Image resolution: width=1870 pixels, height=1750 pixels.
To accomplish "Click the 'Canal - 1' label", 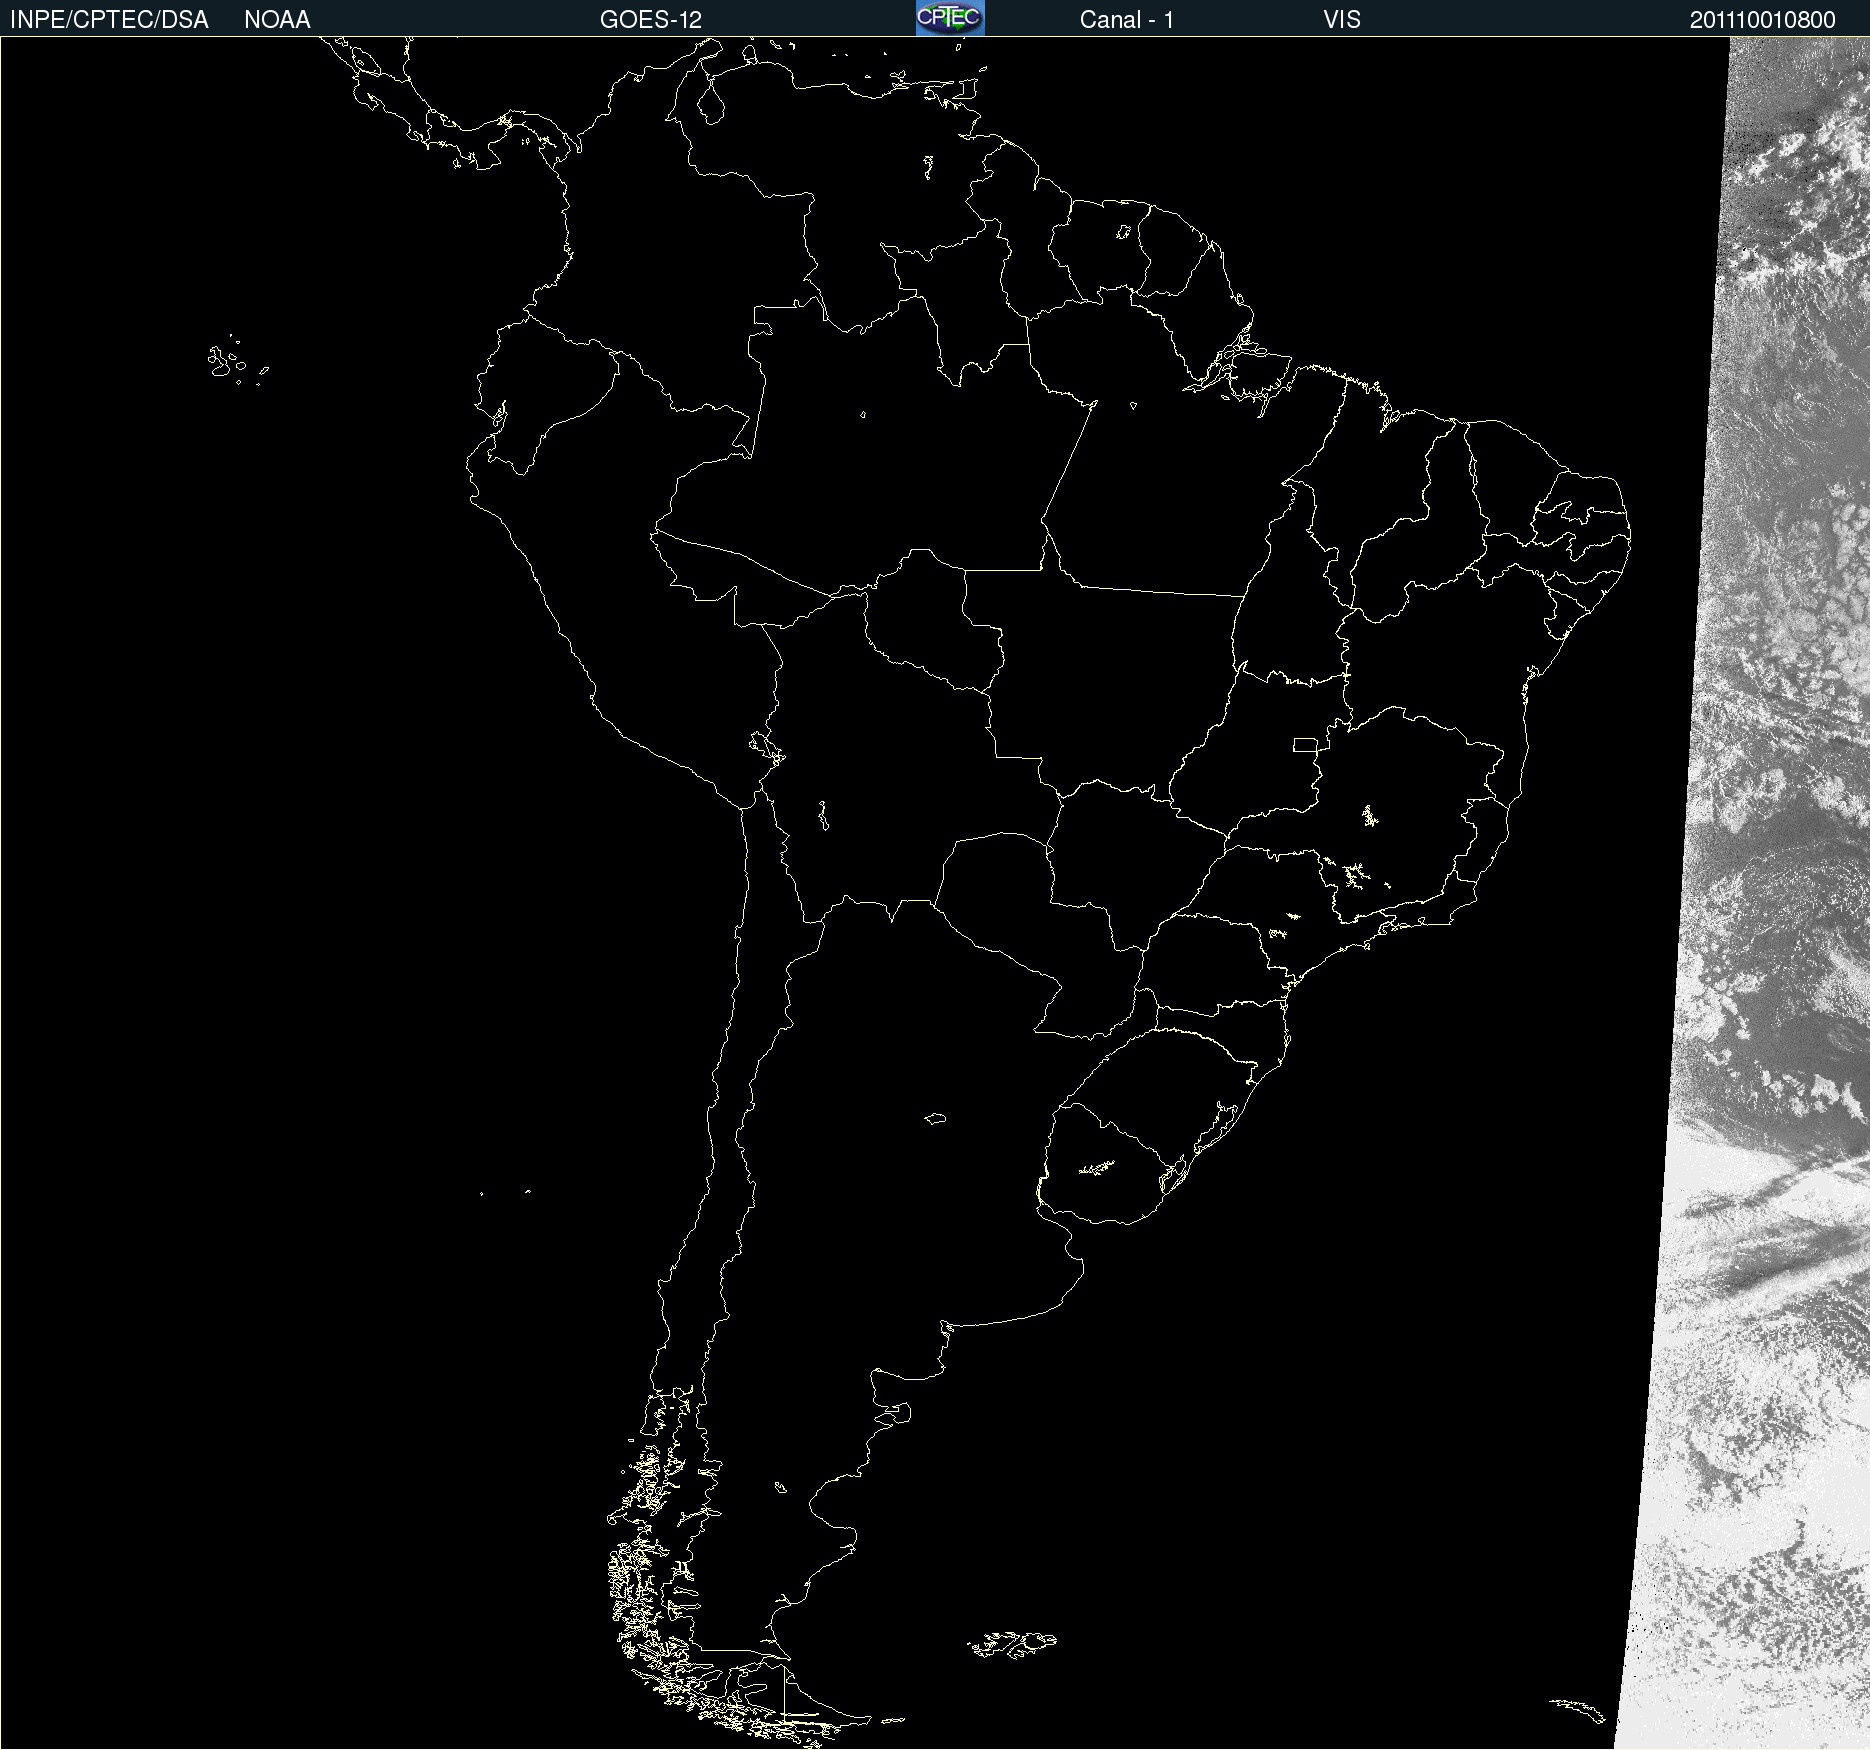I will point(1127,20).
